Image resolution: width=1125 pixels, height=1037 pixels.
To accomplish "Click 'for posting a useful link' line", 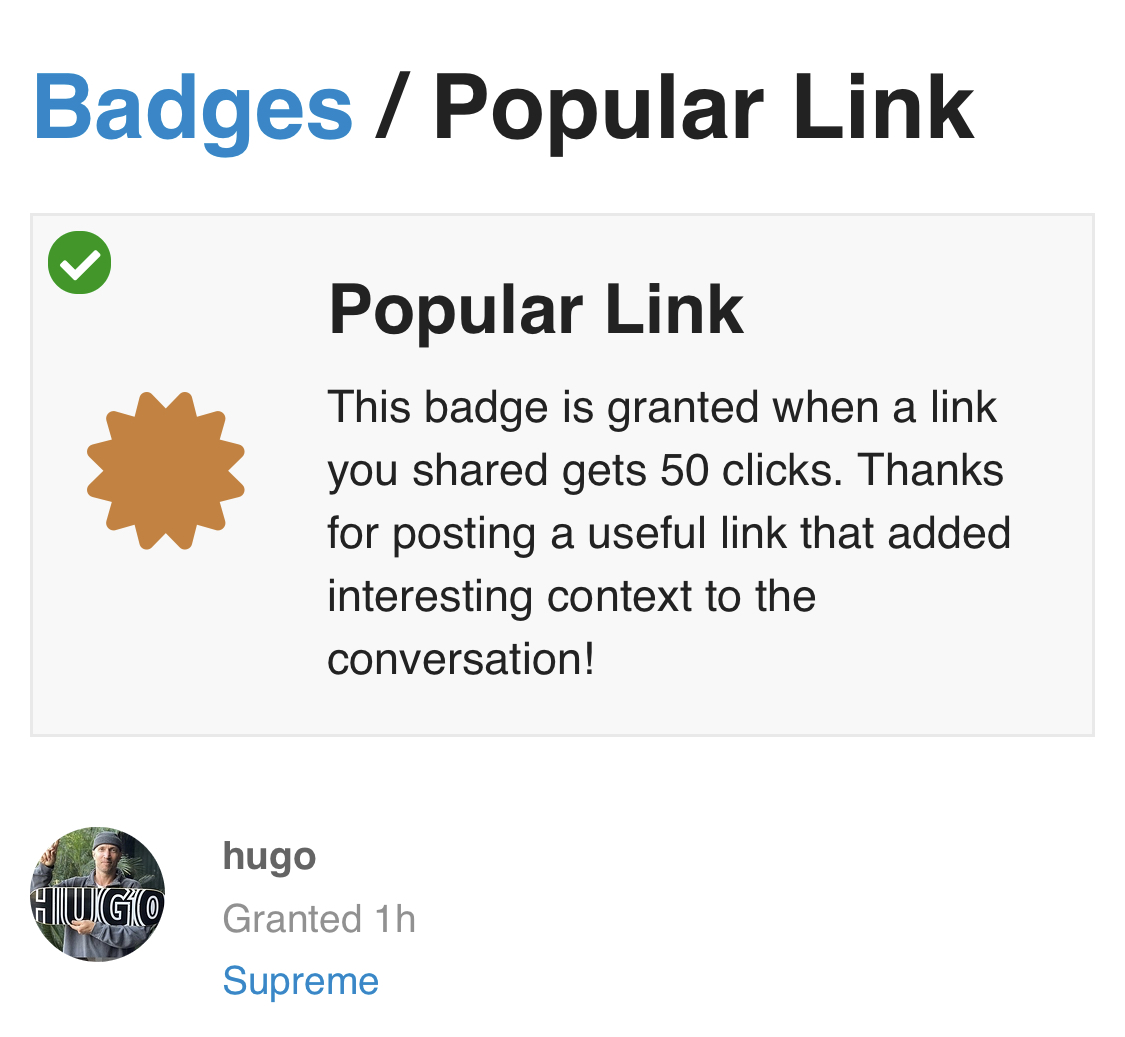I will point(557,534).
